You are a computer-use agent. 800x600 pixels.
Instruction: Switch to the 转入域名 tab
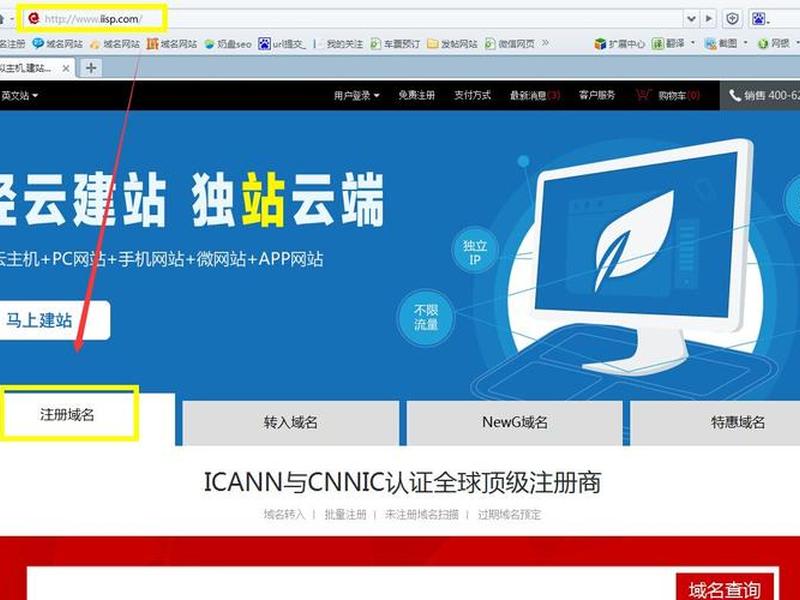291,423
